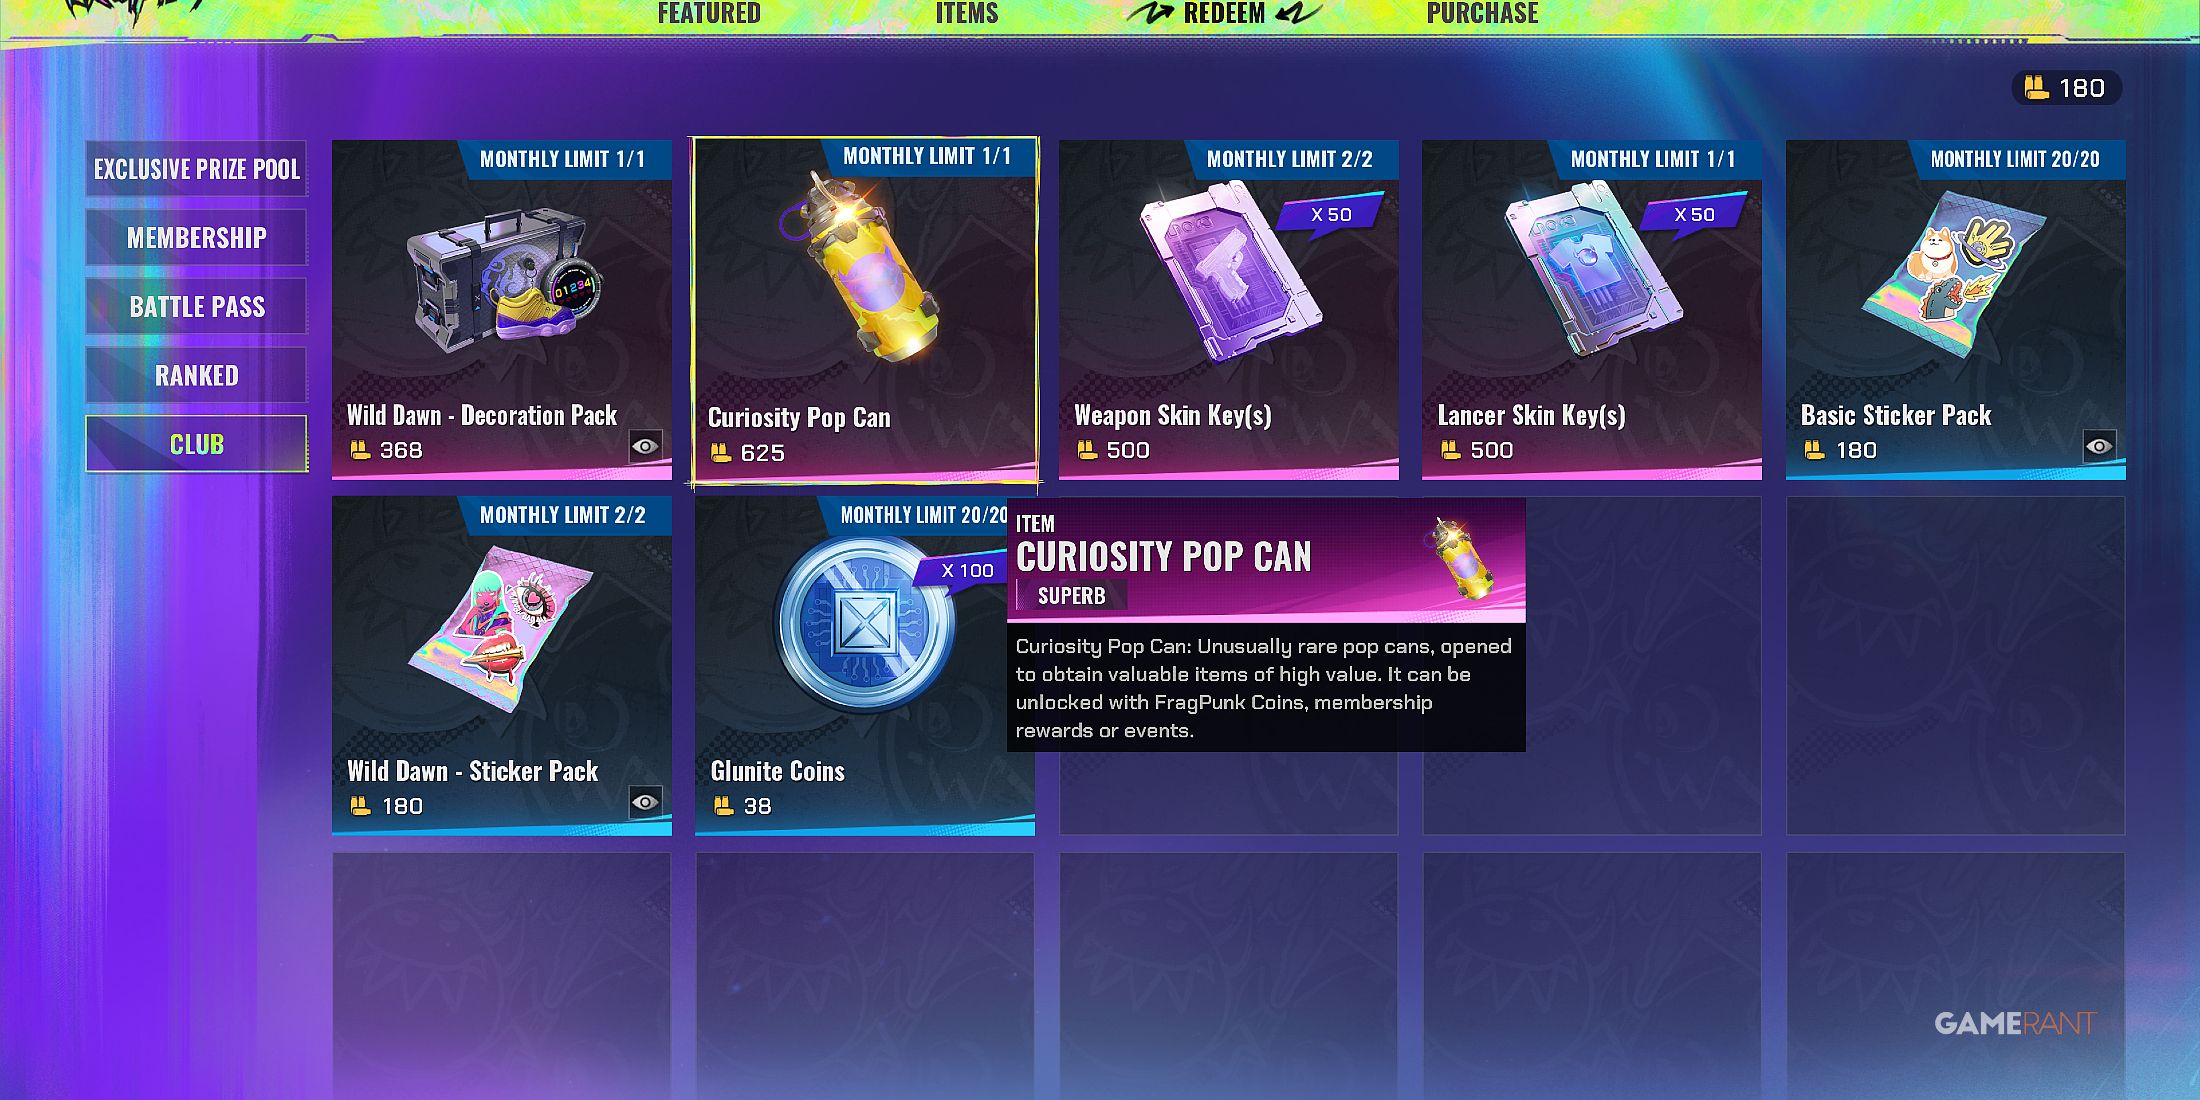Open the Membership category

(x=196, y=238)
